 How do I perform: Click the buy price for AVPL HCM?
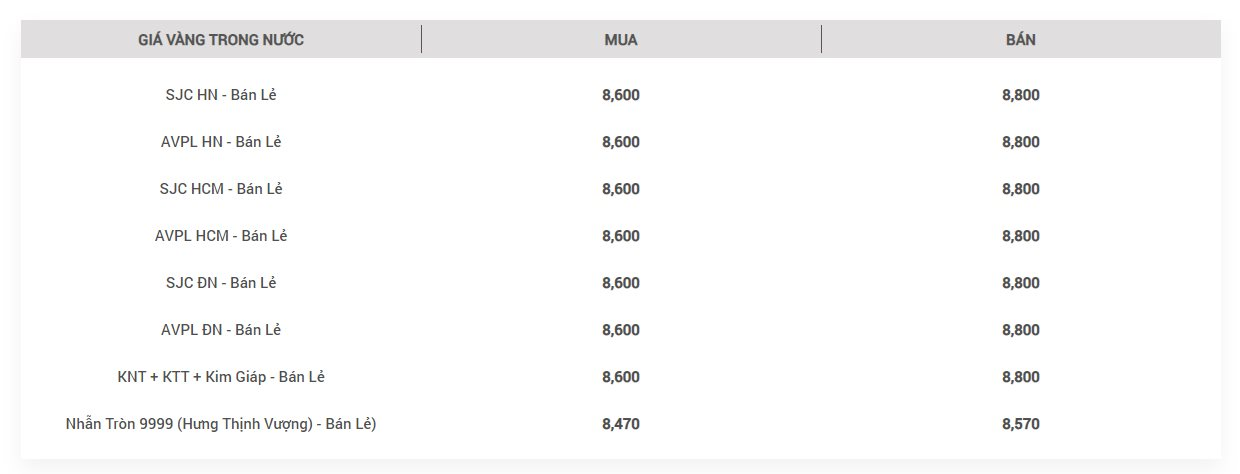(x=621, y=236)
